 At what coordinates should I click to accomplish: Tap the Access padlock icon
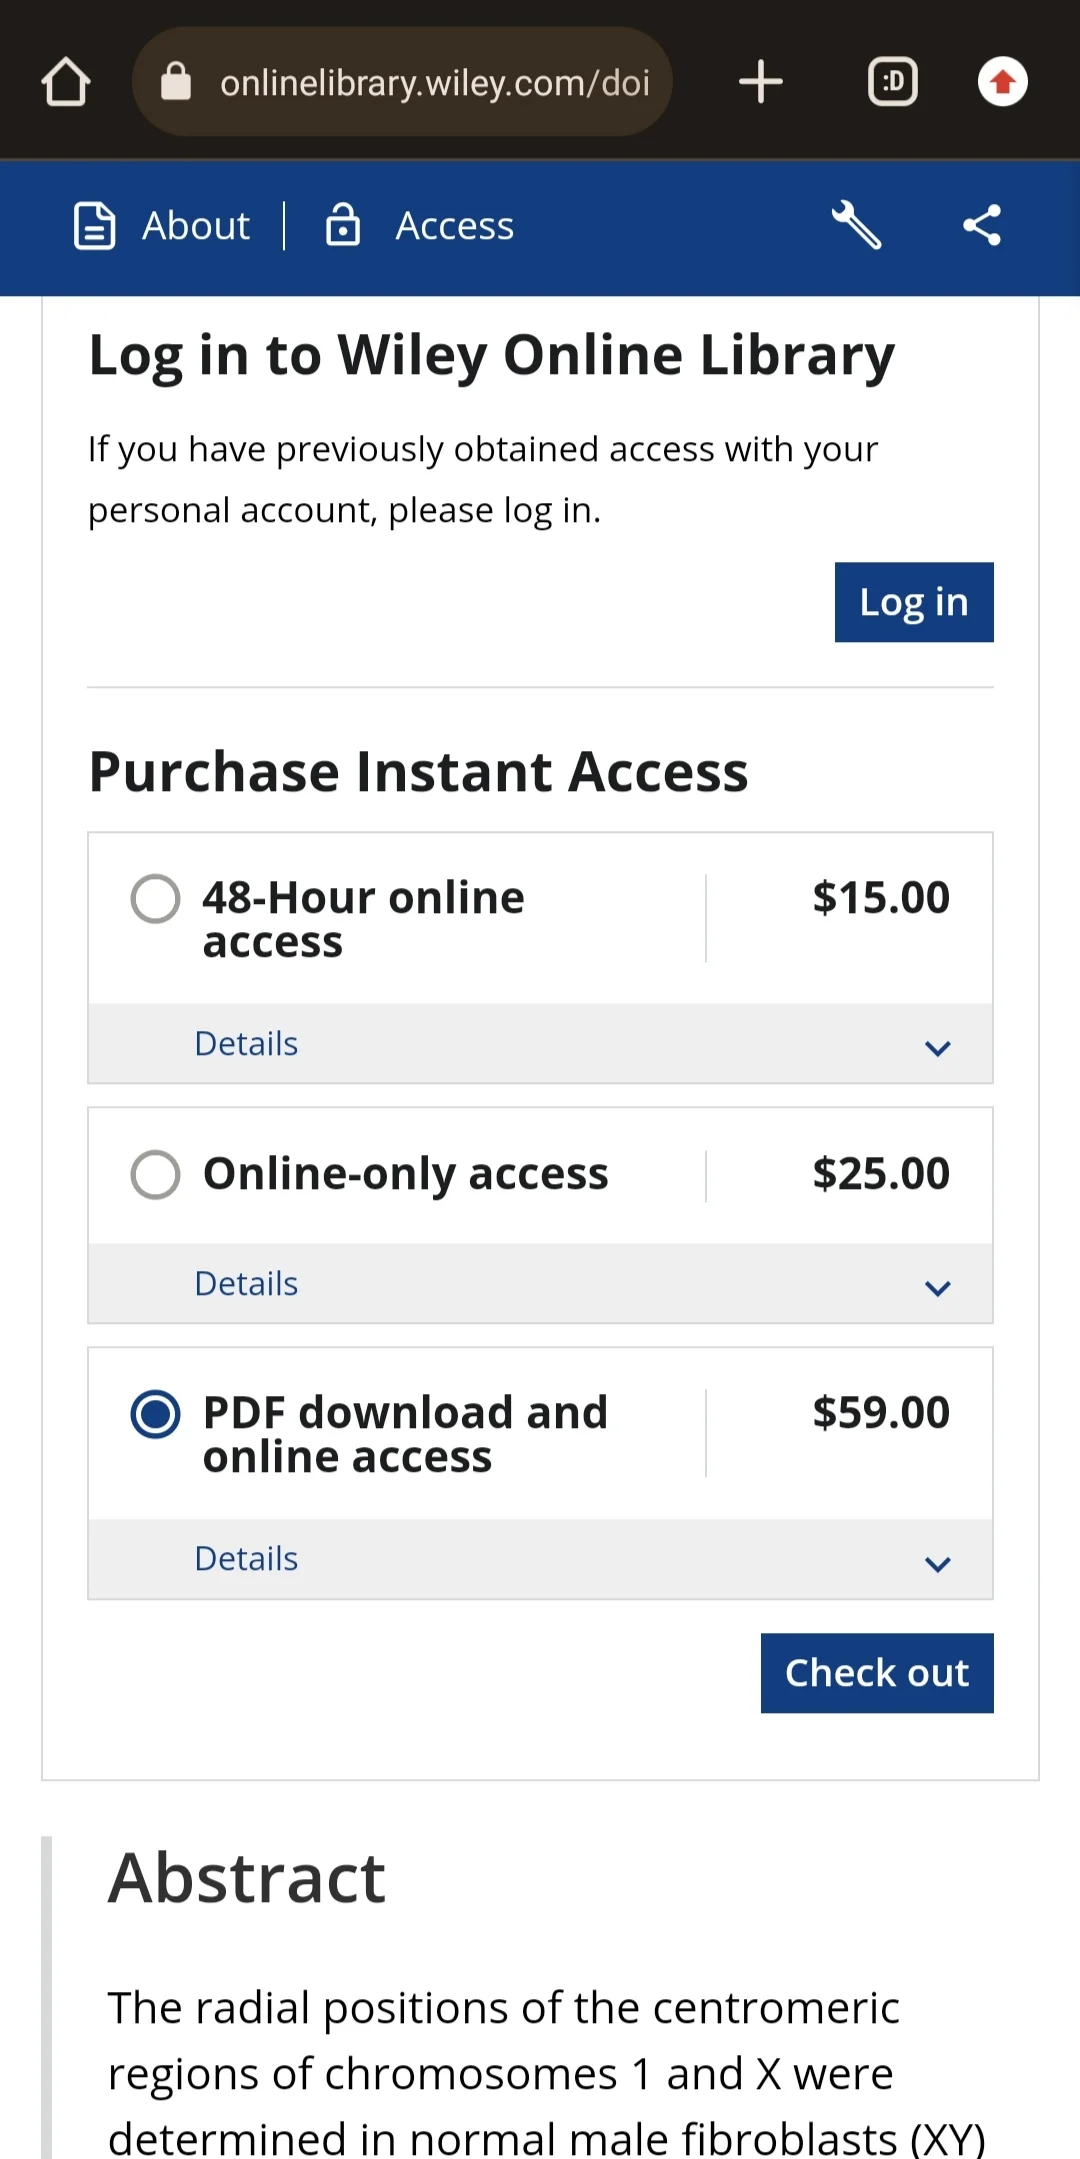coord(343,225)
